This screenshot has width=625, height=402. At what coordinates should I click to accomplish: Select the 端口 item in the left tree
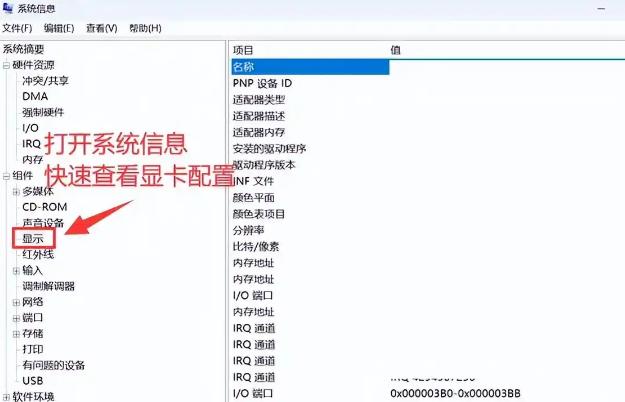[33, 318]
